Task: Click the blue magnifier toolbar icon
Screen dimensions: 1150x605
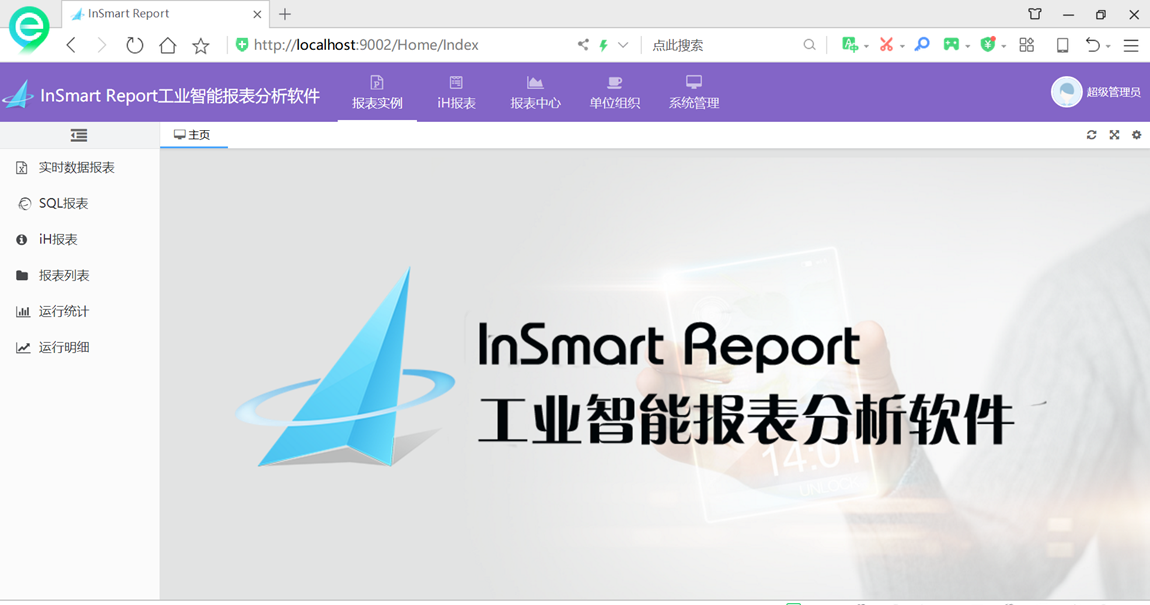Action: [x=922, y=45]
